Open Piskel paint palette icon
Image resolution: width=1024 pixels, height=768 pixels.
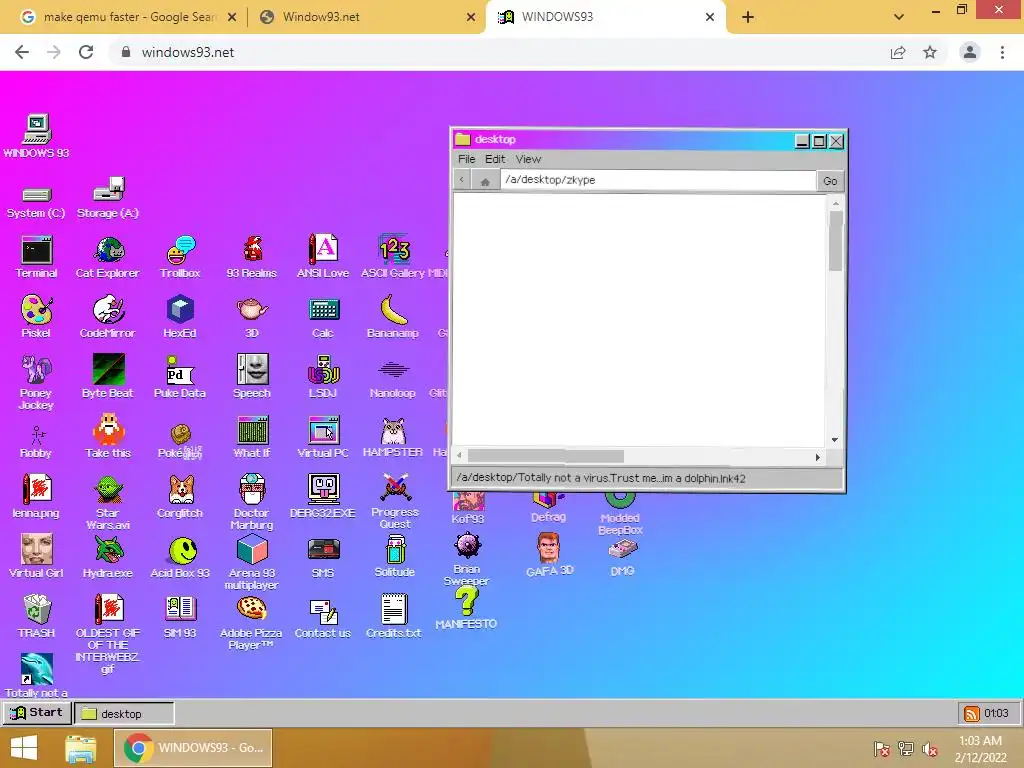tap(36, 316)
